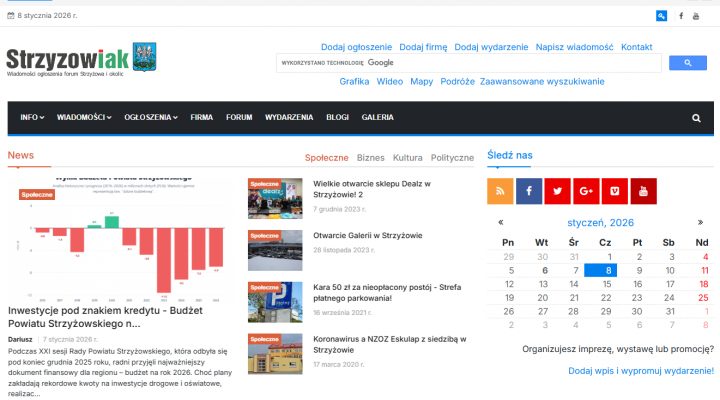Click the Twitter follow icon
The width and height of the screenshot is (720, 400).
557,190
